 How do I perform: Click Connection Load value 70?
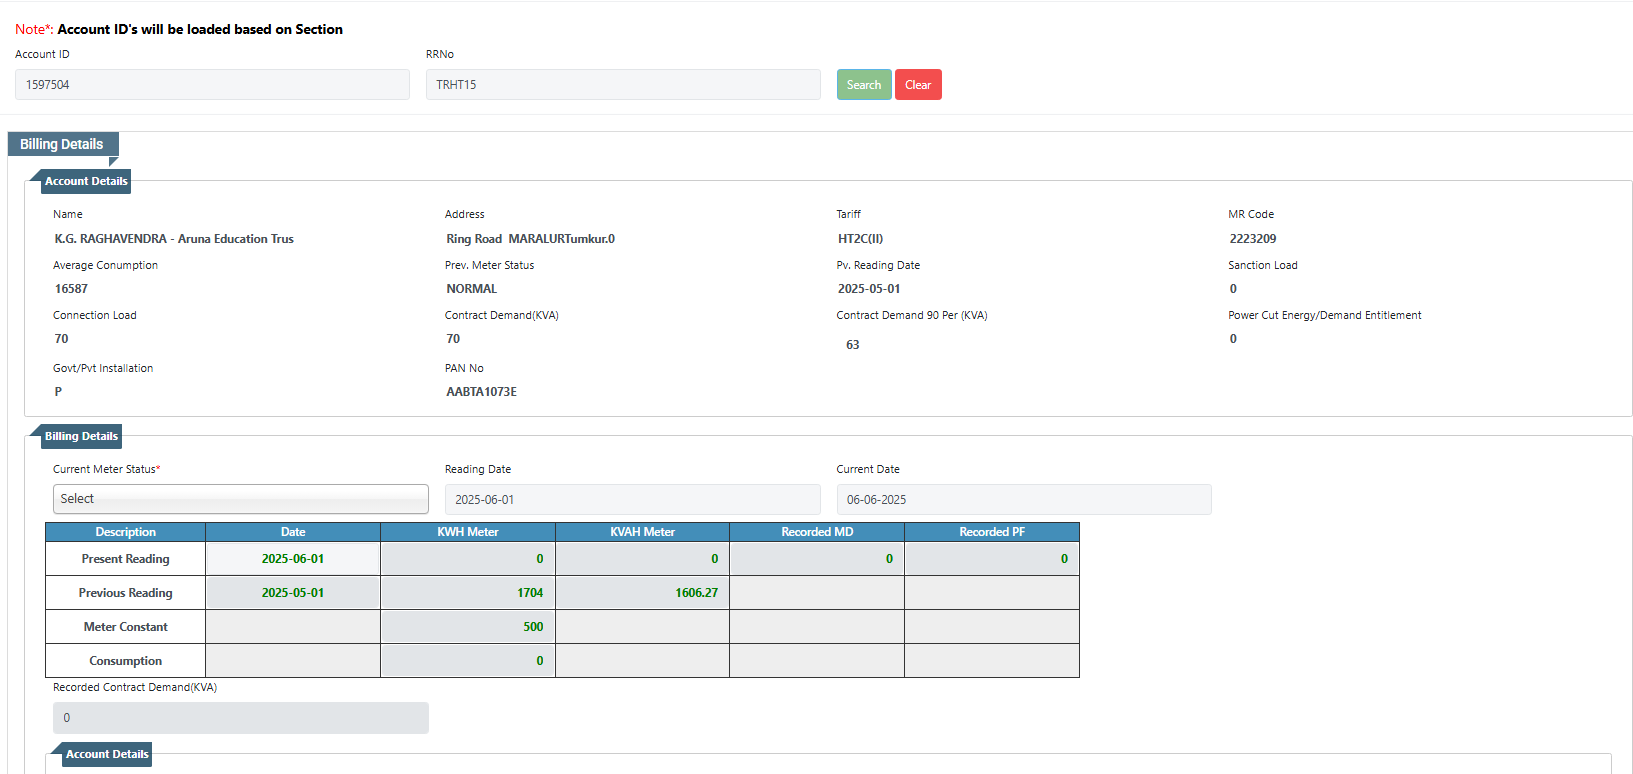click(62, 339)
